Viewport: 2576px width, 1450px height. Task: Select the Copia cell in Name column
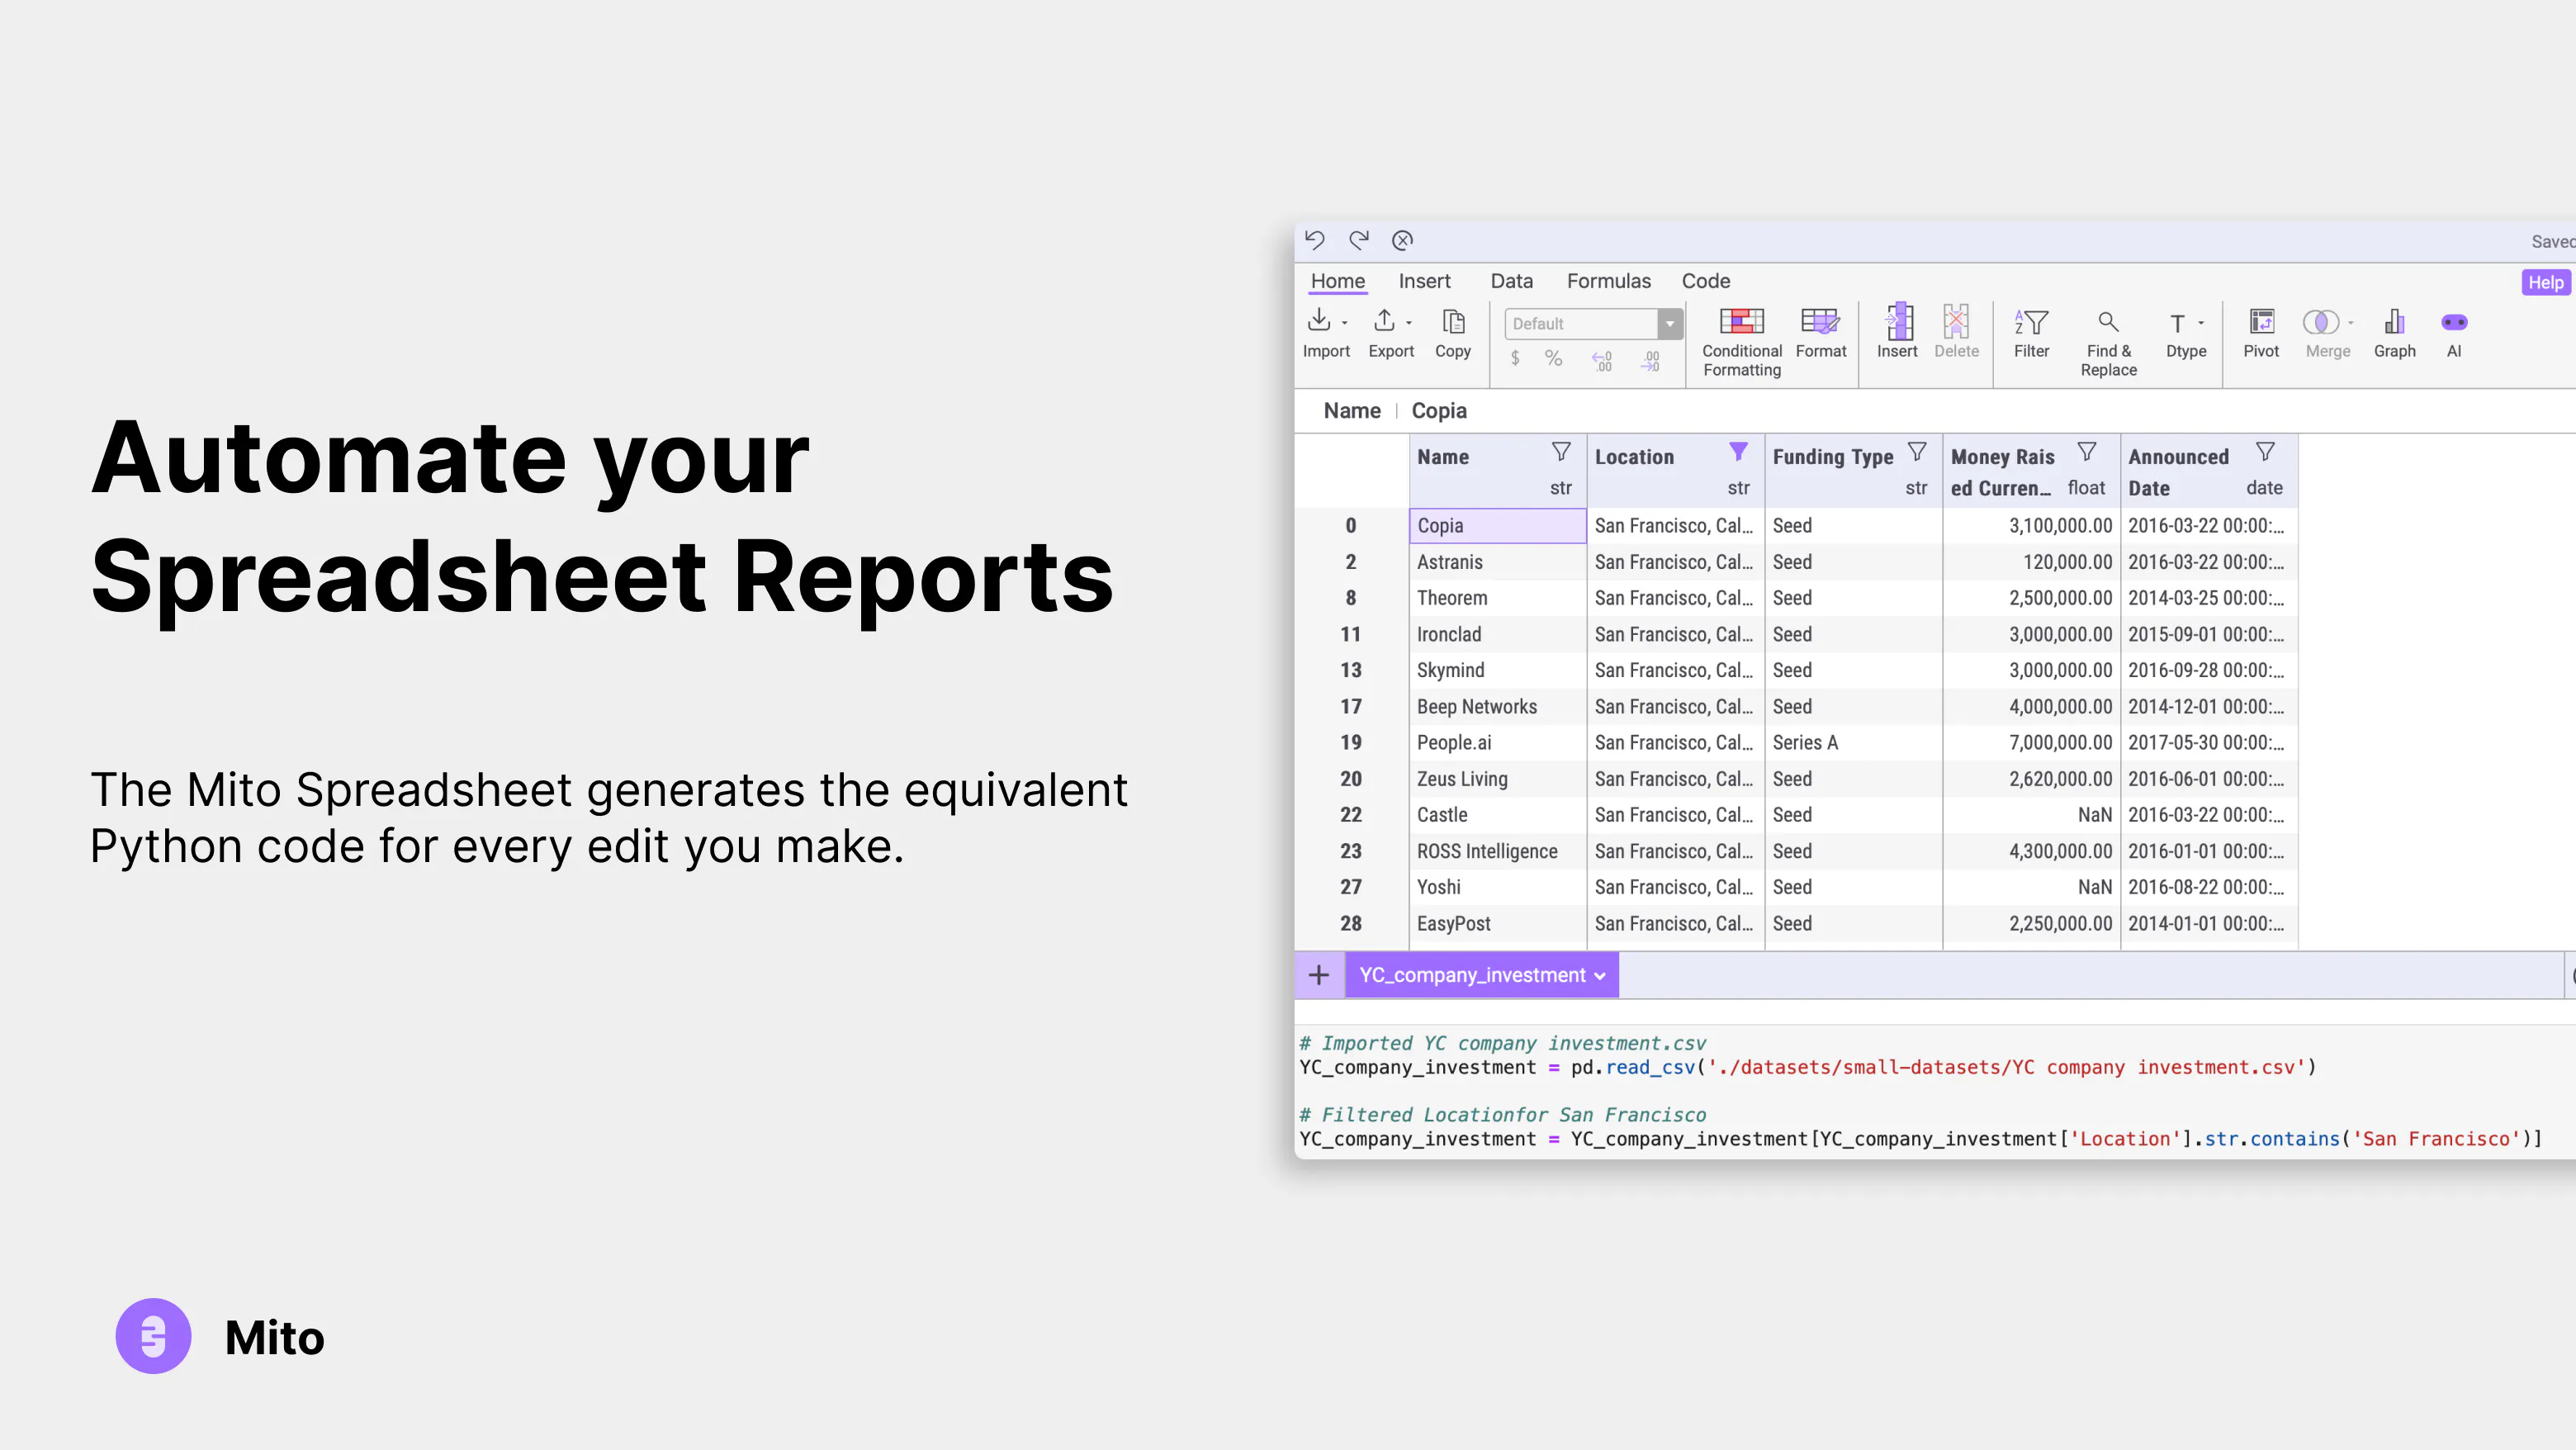coord(1497,526)
